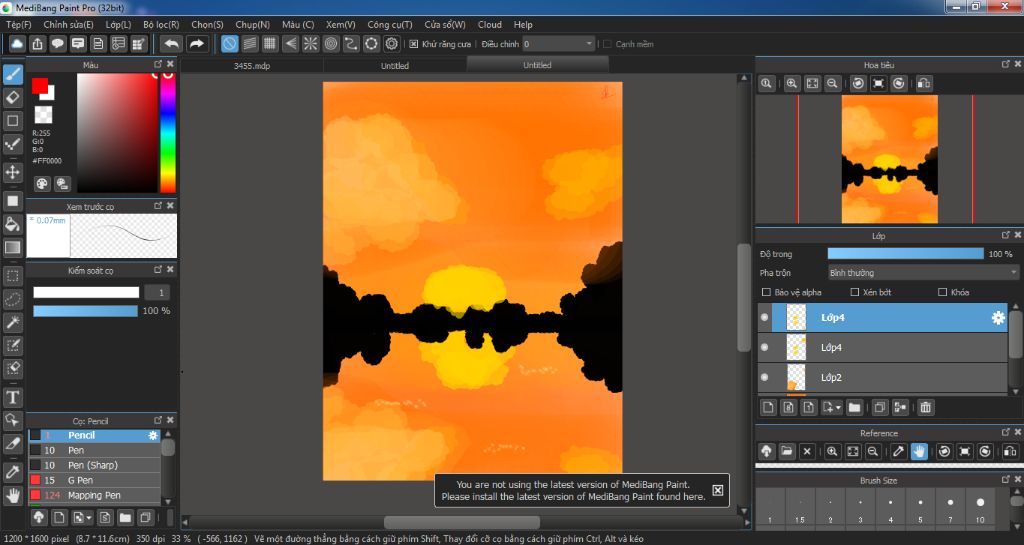Select the Eraser tool in left toolbar
The width and height of the screenshot is (1024, 545).
[12, 97]
